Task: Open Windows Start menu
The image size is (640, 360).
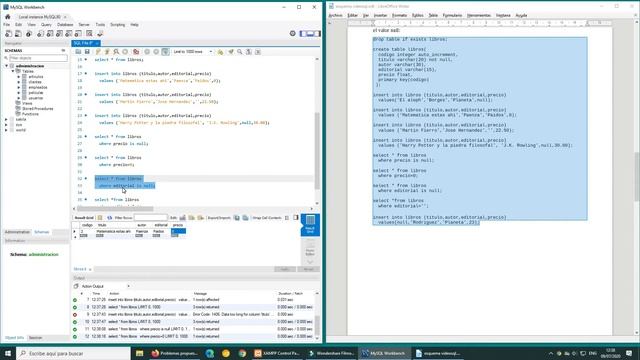Action: pos(7,353)
